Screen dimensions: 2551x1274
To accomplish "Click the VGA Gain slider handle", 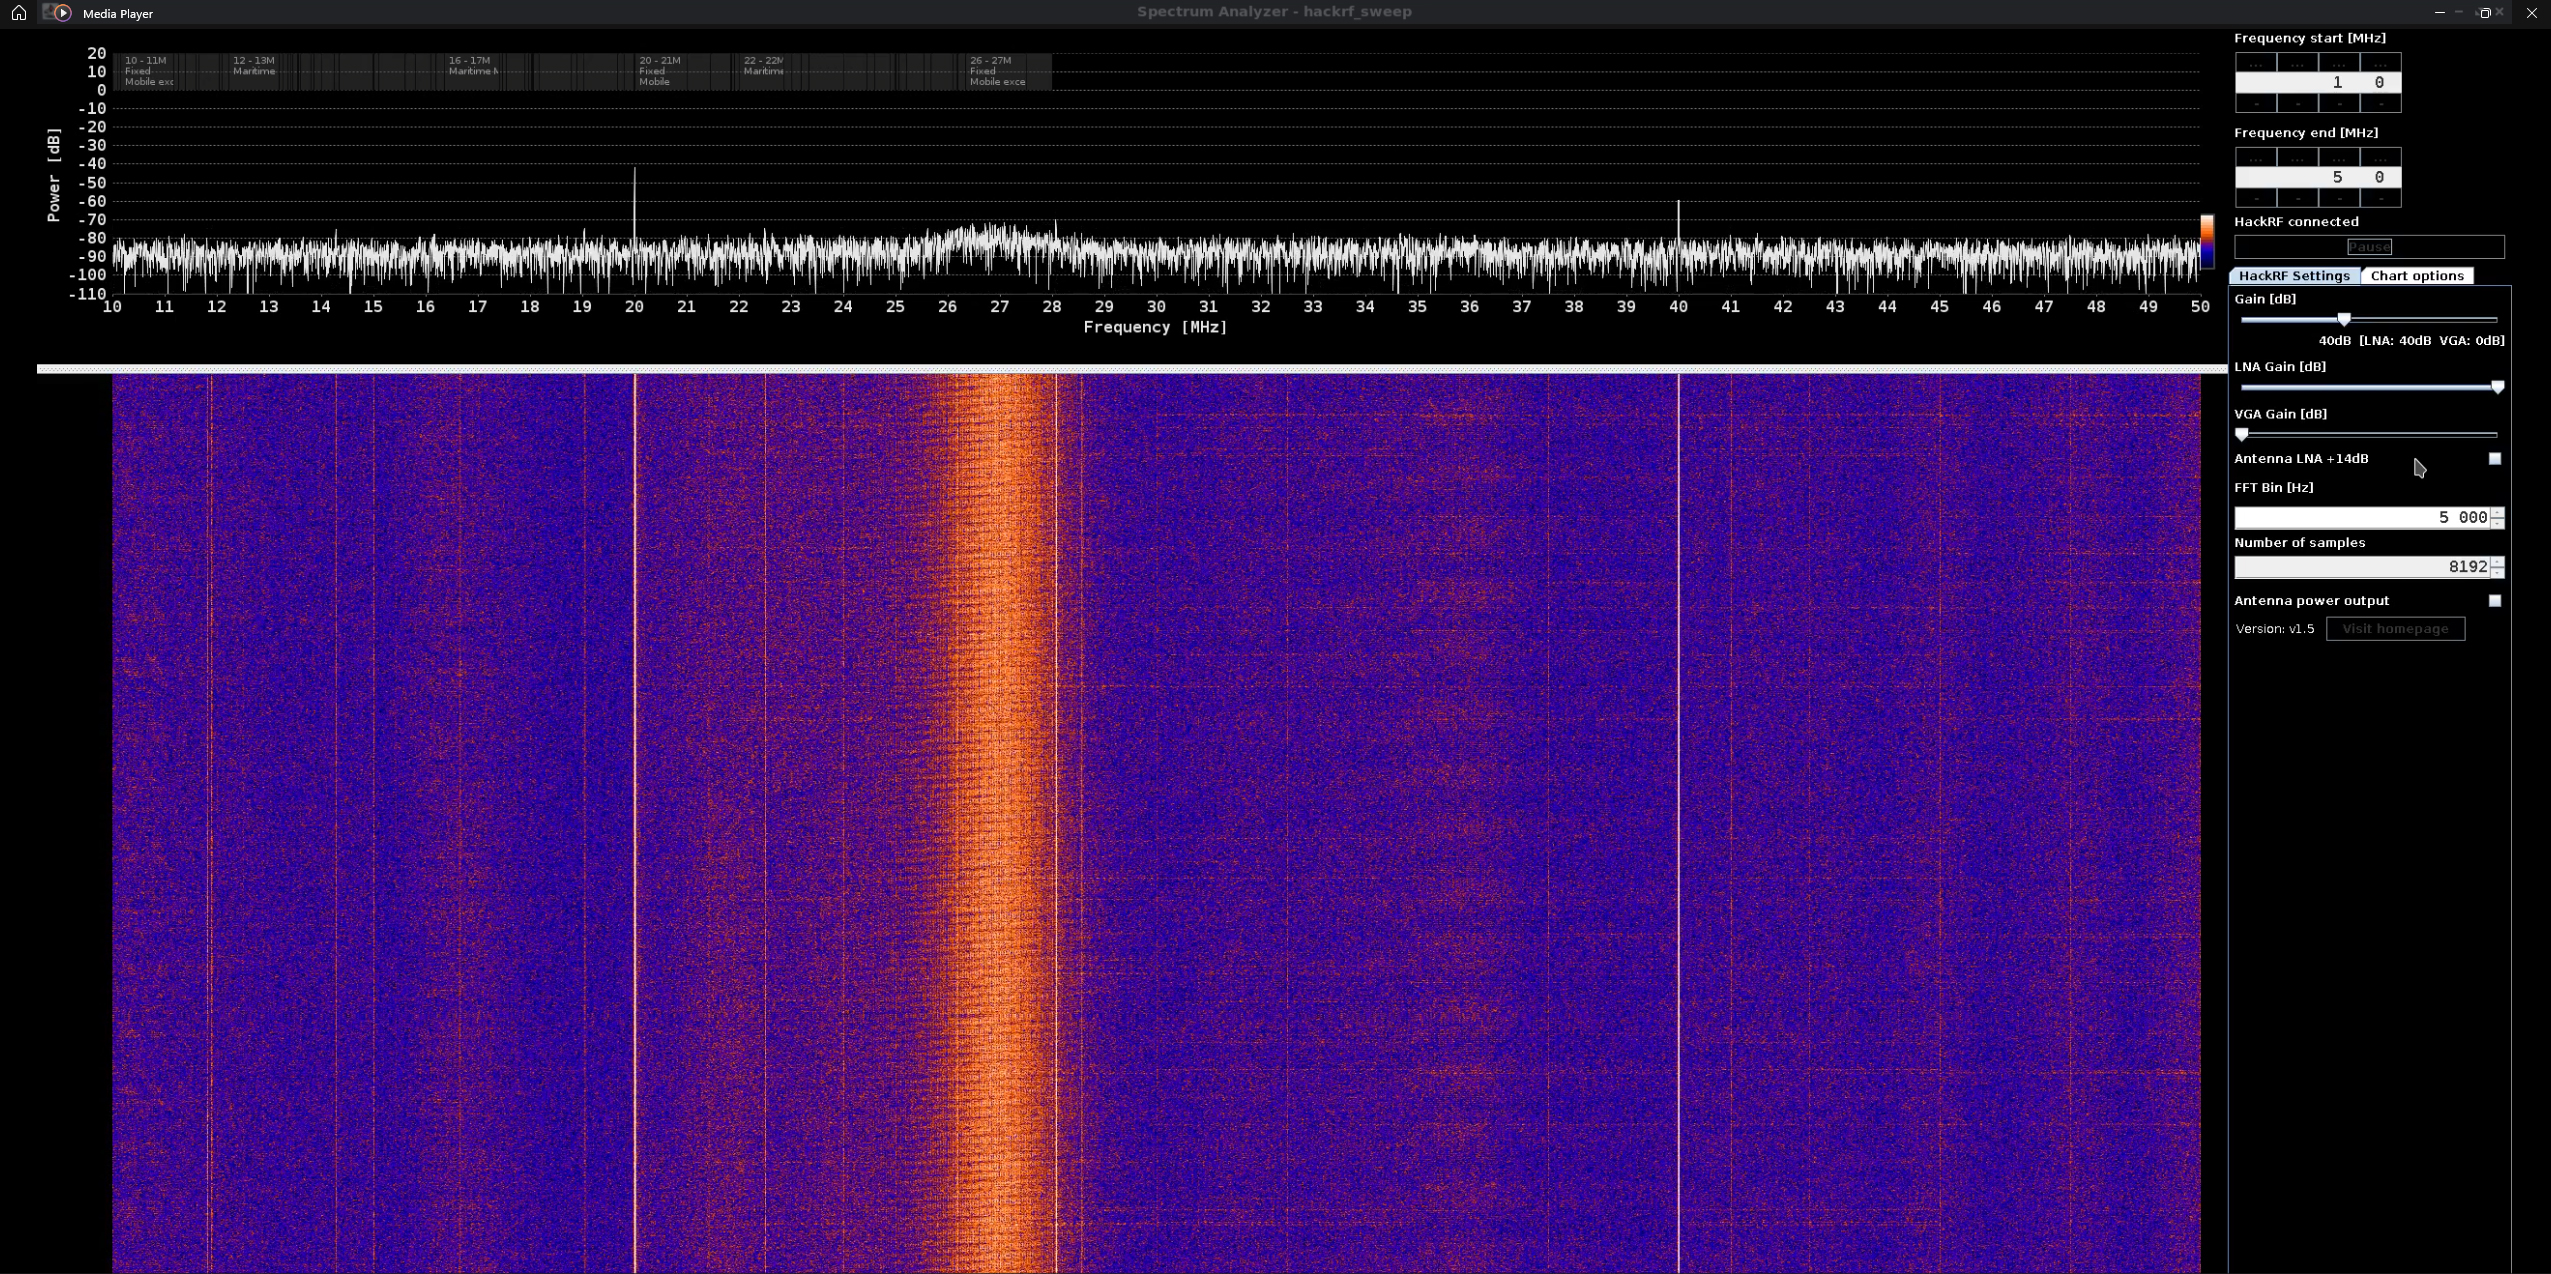I will click(x=2242, y=434).
